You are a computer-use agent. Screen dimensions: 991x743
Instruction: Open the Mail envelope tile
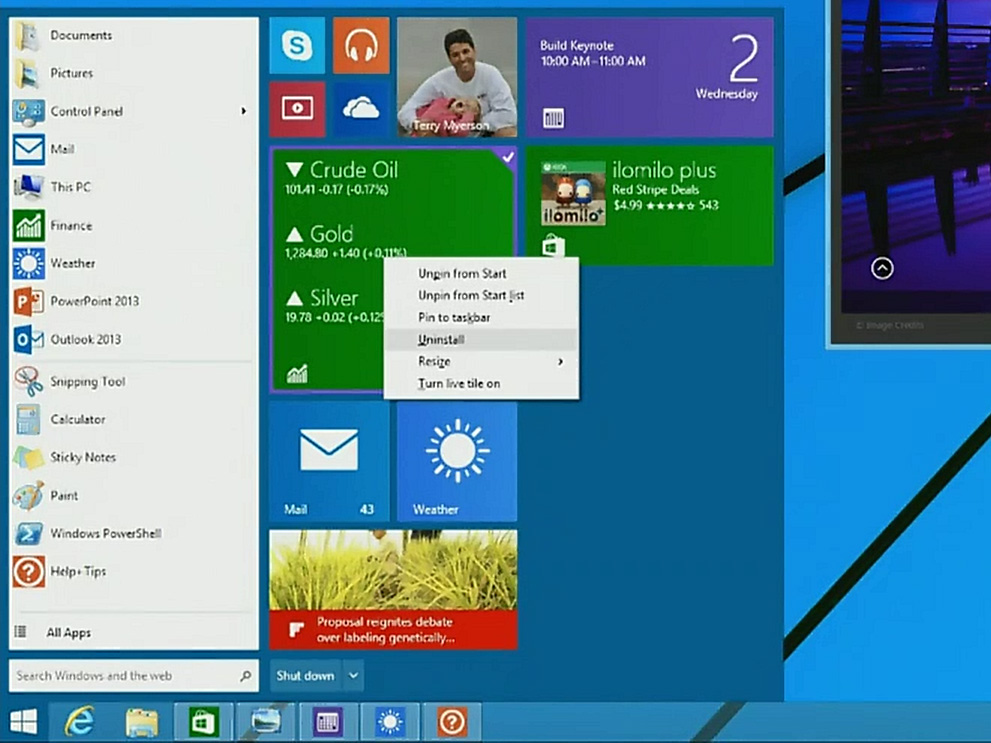pyautogui.click(x=329, y=461)
